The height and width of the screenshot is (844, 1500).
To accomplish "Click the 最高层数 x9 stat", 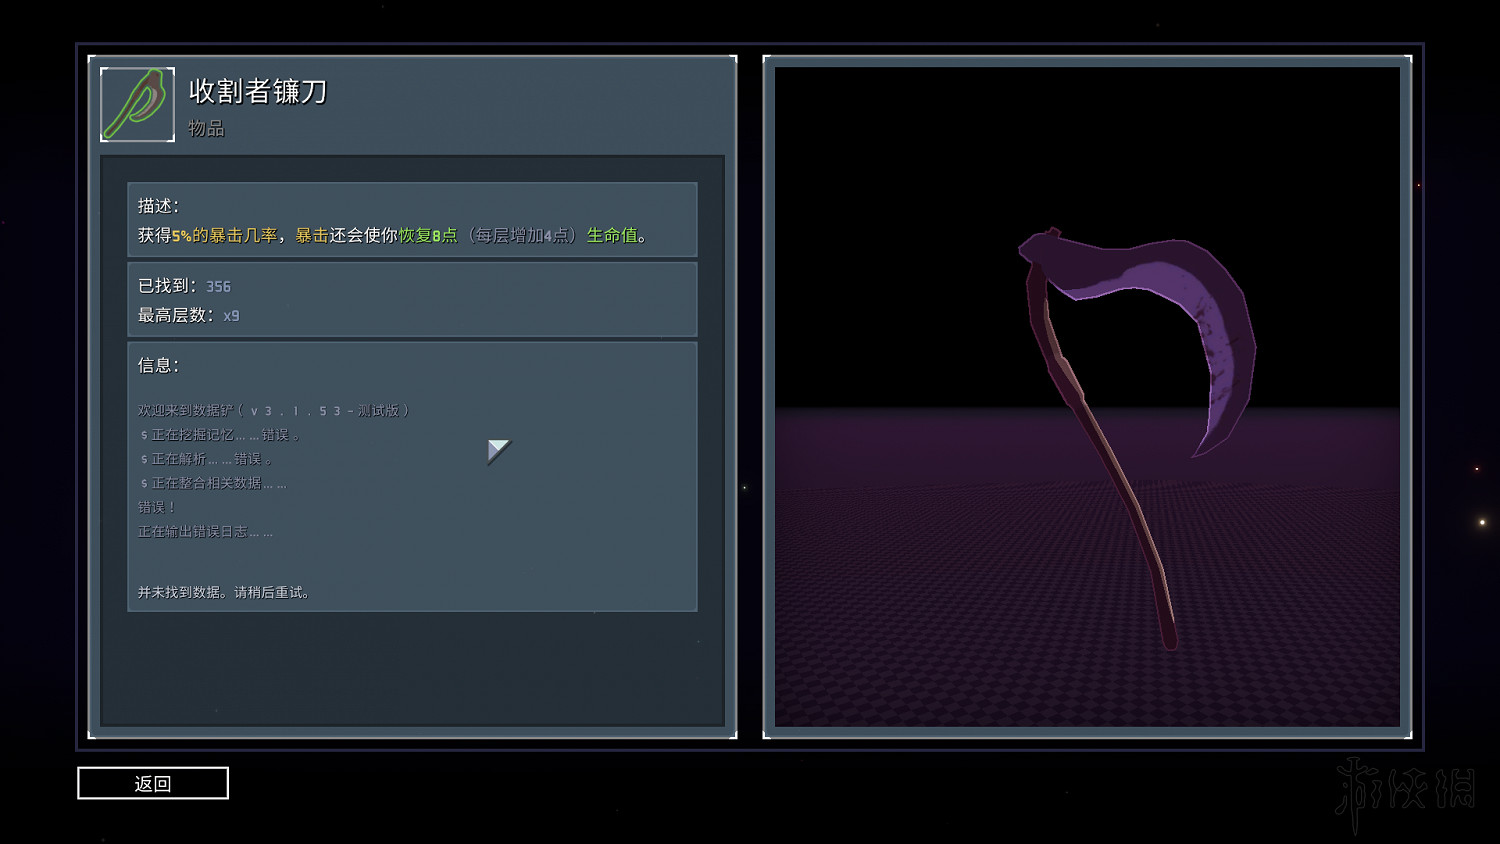I will coord(188,315).
